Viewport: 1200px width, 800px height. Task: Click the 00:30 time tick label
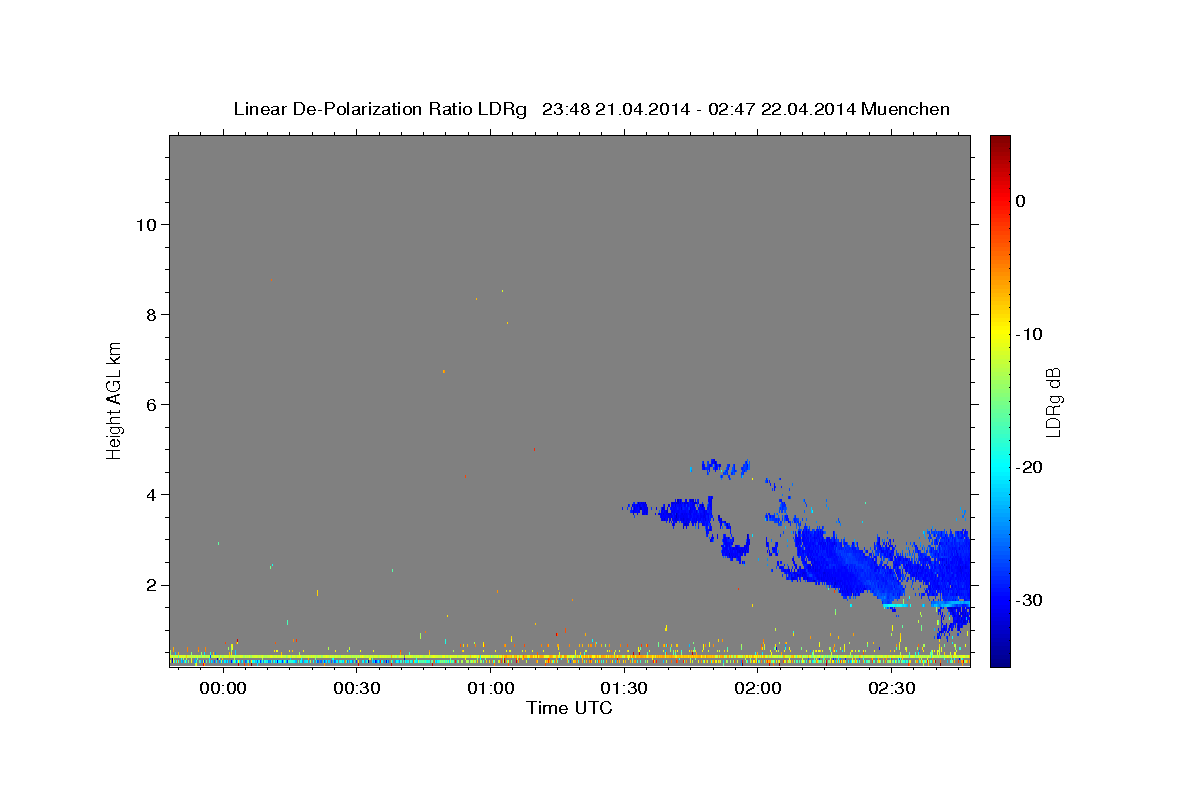(356, 689)
